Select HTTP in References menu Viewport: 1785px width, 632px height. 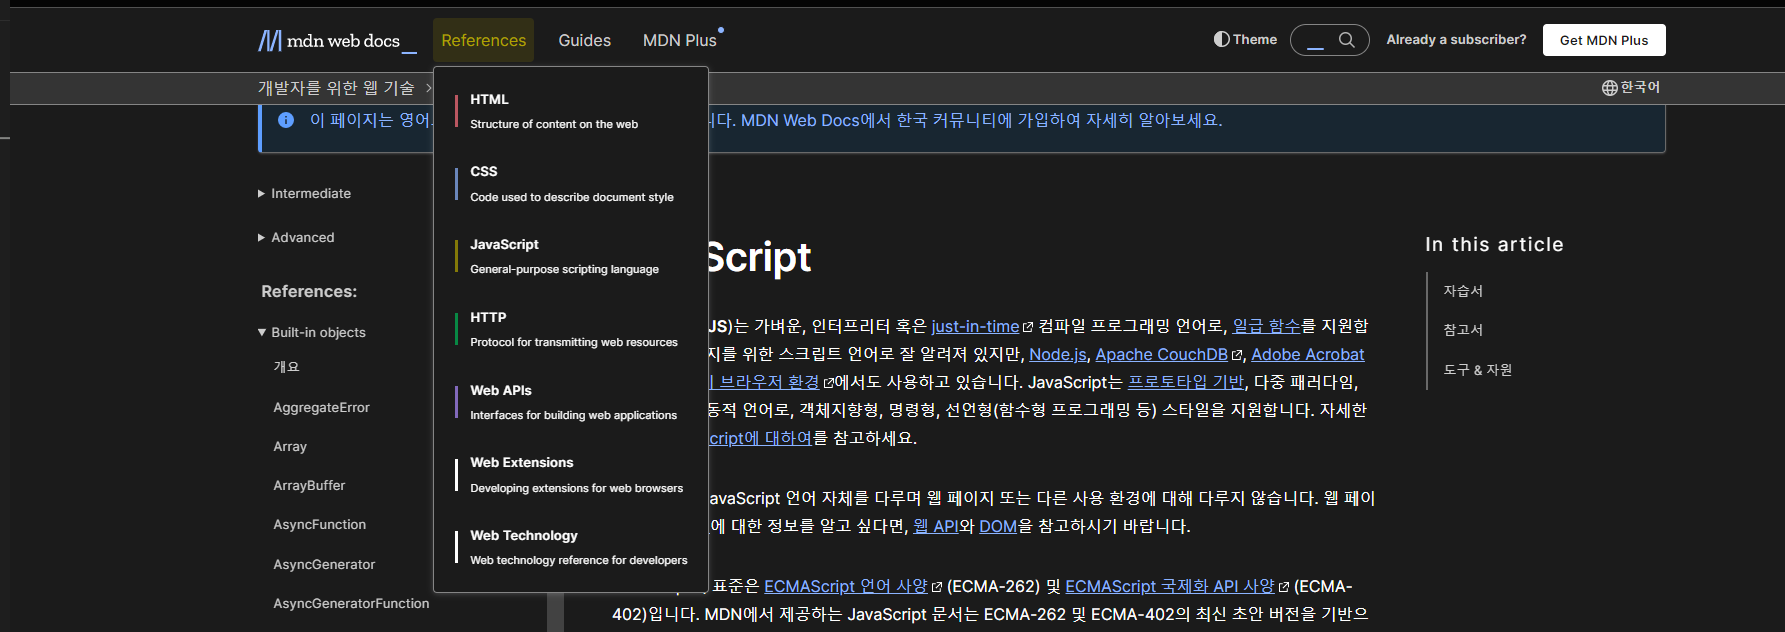[x=571, y=330]
